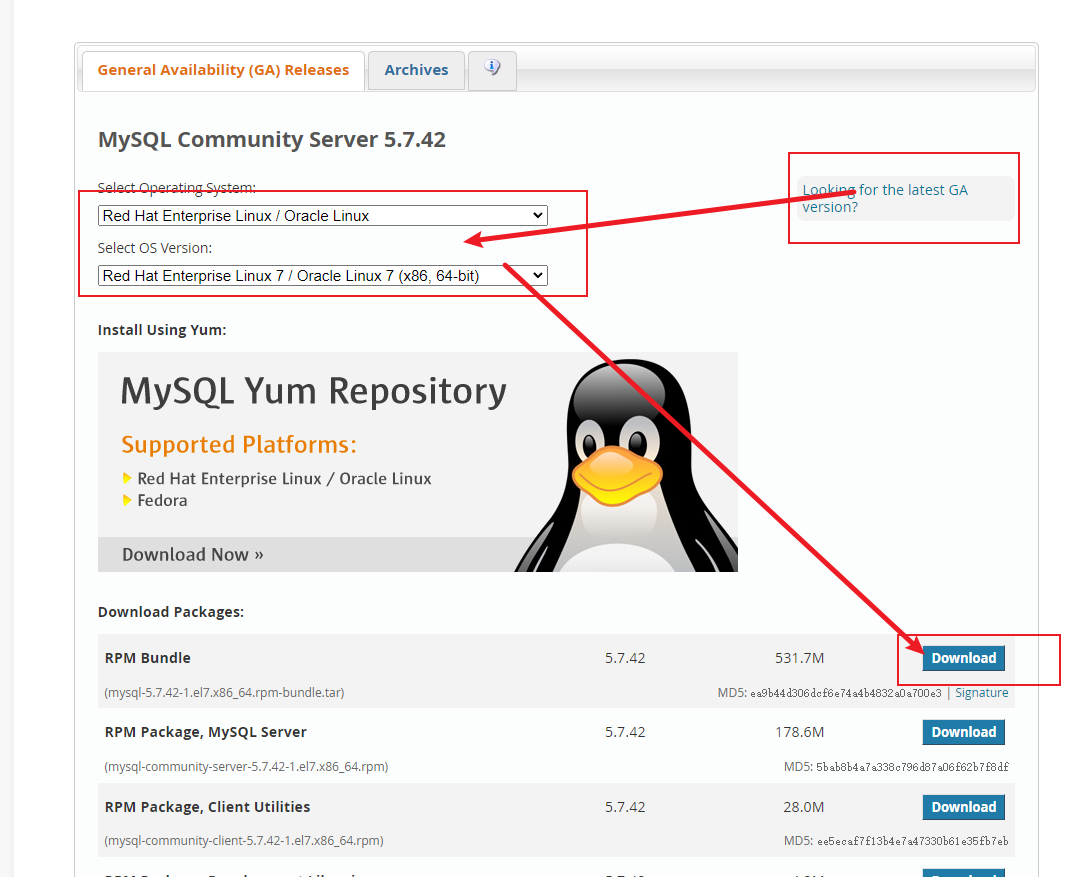
Task: Click the Install Using Yum label
Action: 162,330
